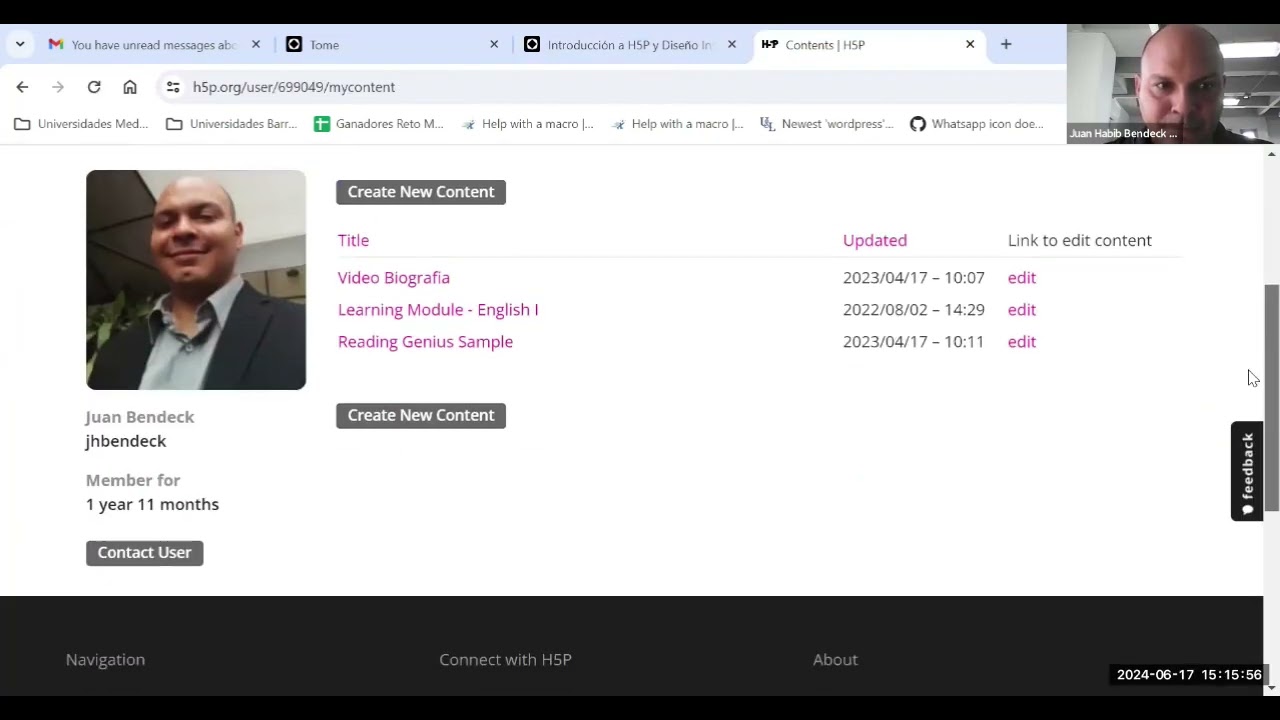
Task: Reload the current page
Action: tap(94, 87)
